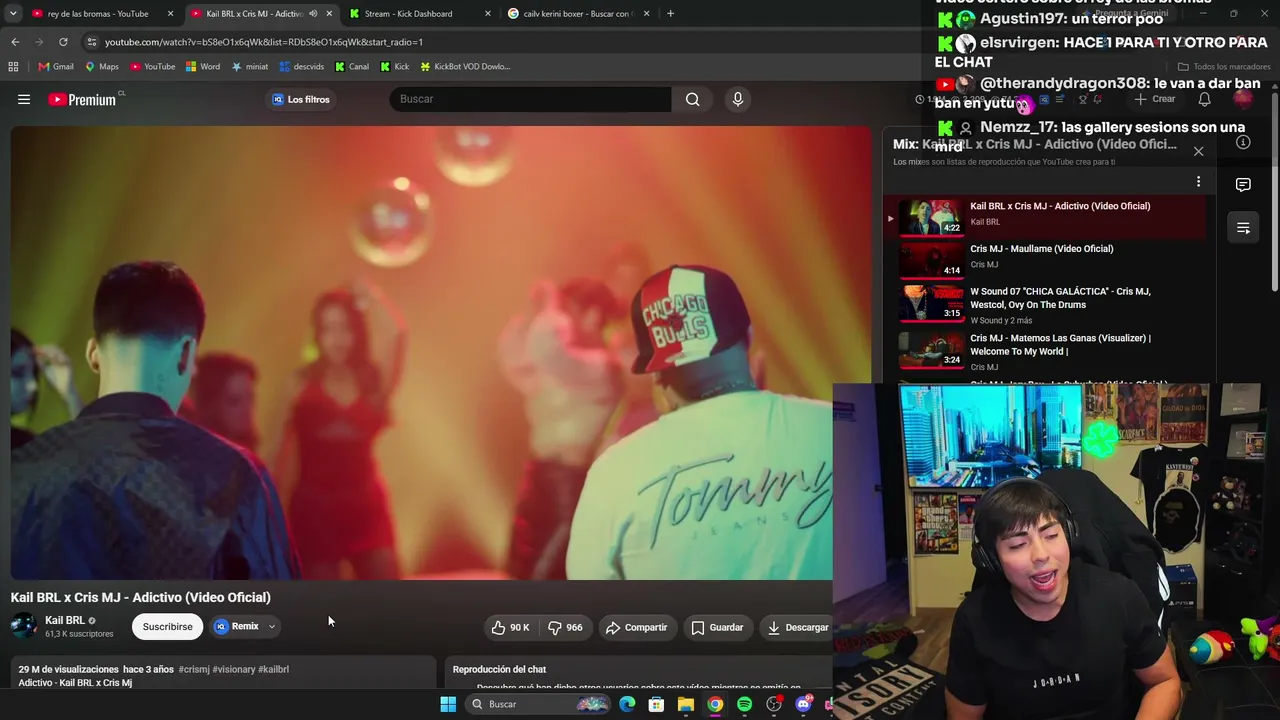
Task: Open the info icon in the sidebar
Action: (x=1243, y=142)
